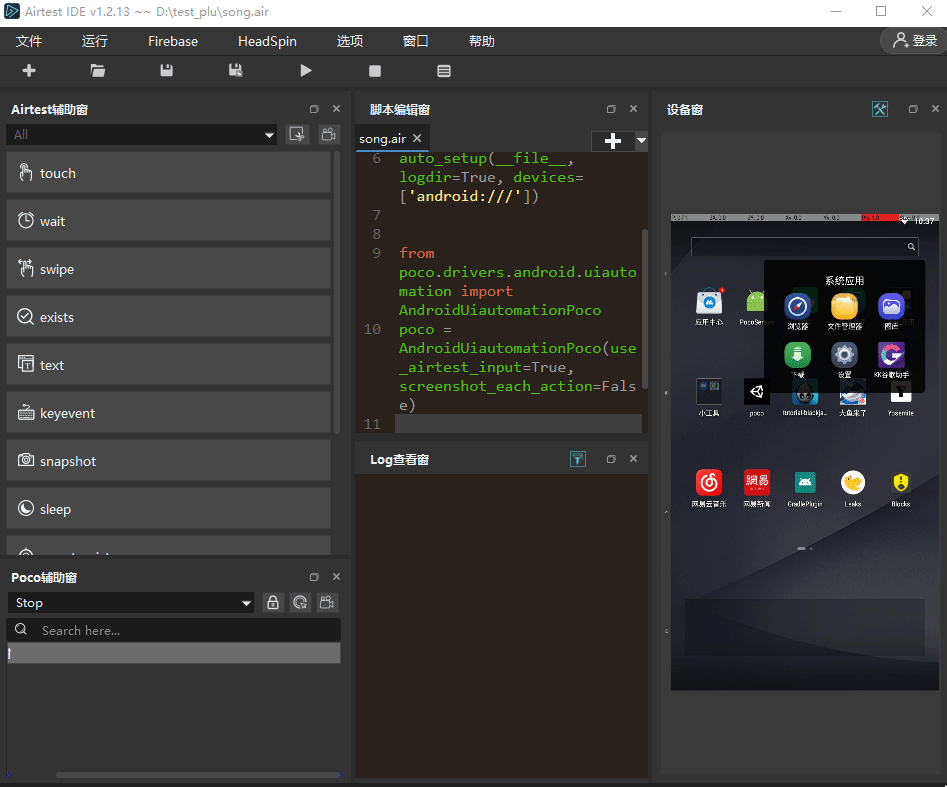Open a script via the folder icon
The height and width of the screenshot is (787, 947).
[x=98, y=71]
